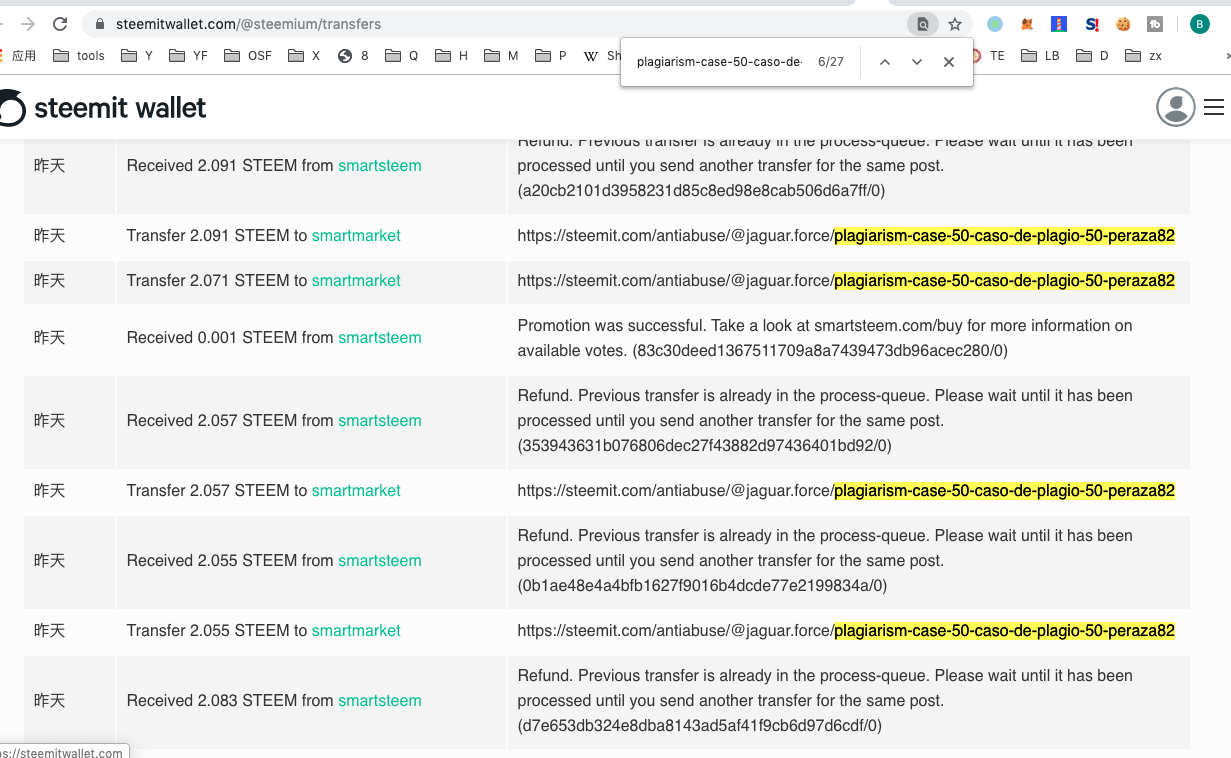
Task: Reload the steemitwallet page
Action: tap(60, 24)
